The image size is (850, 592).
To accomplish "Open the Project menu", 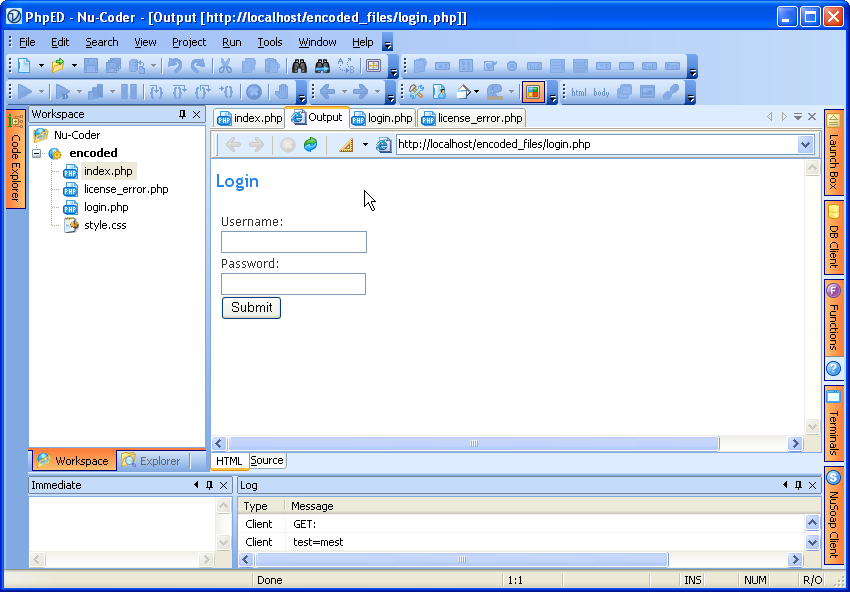I will [x=188, y=42].
